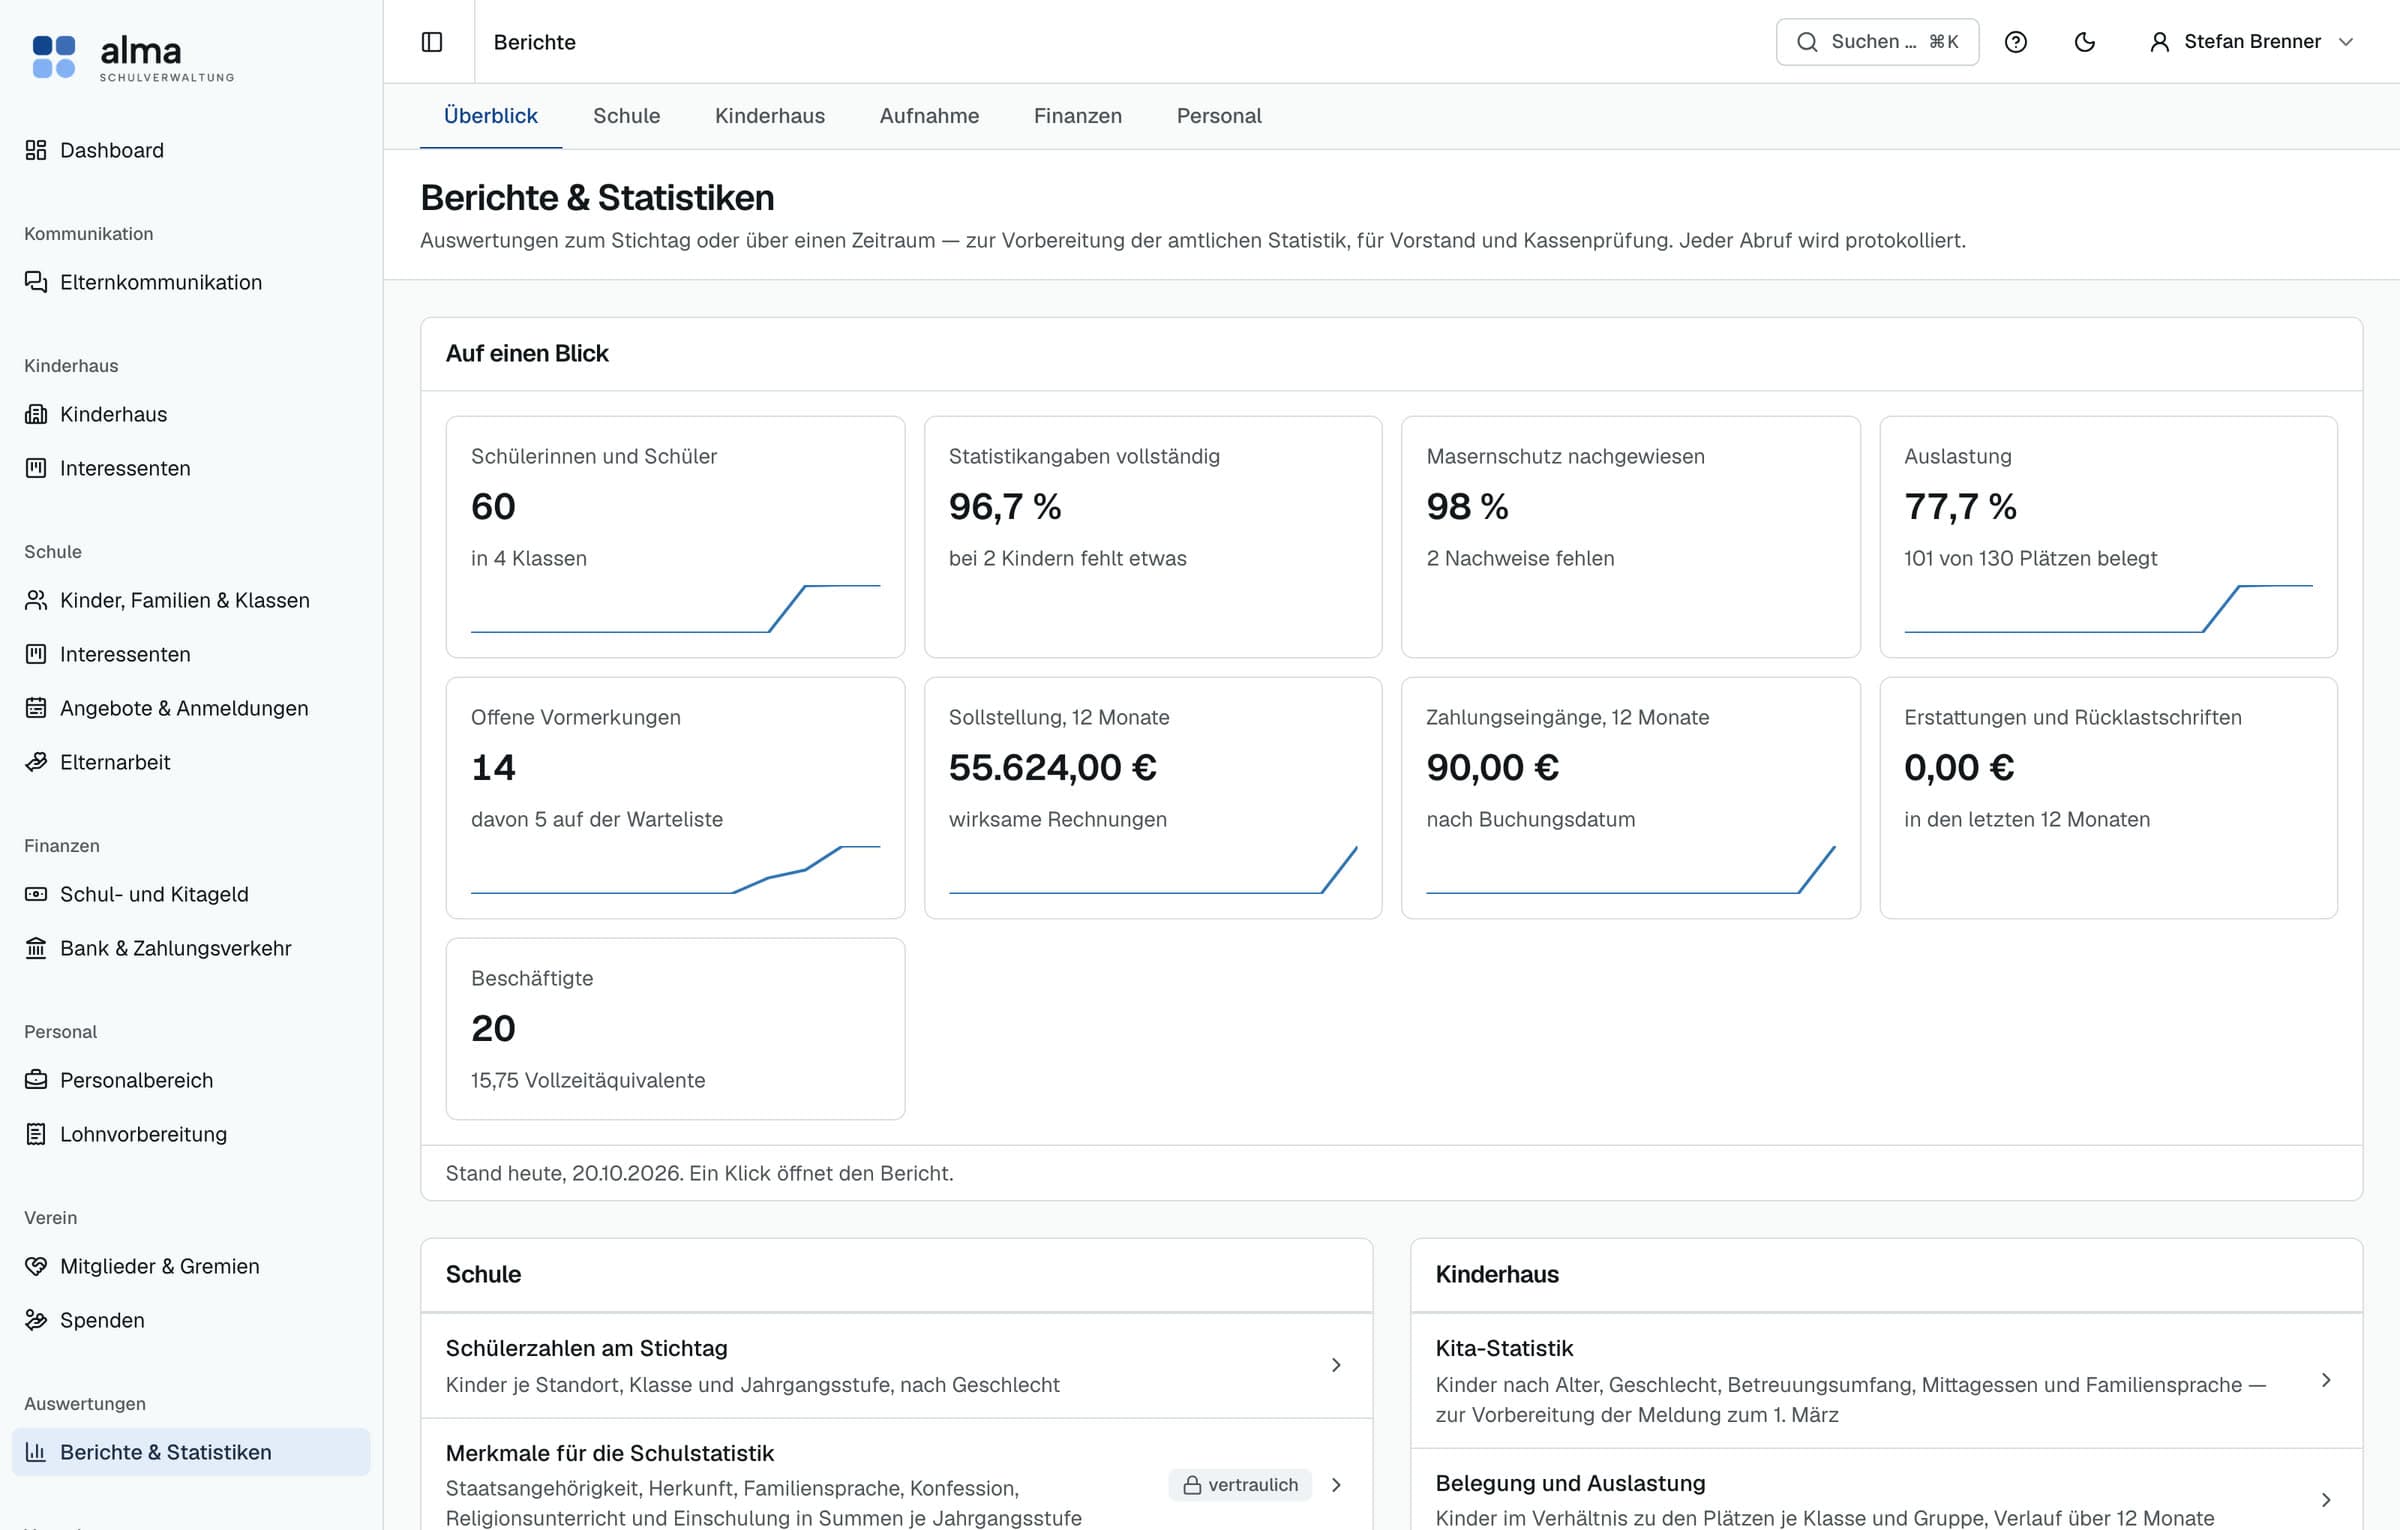Open the Stefan Brenner user menu
Viewport: 2400px width, 1530px height.
pyautogui.click(x=2251, y=42)
